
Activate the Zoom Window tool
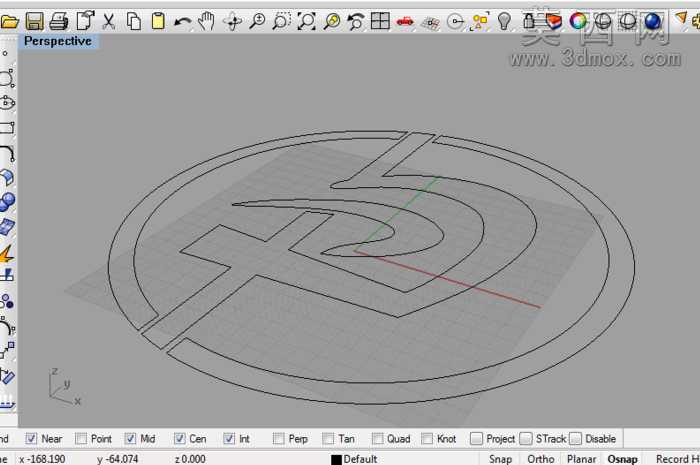(x=282, y=21)
